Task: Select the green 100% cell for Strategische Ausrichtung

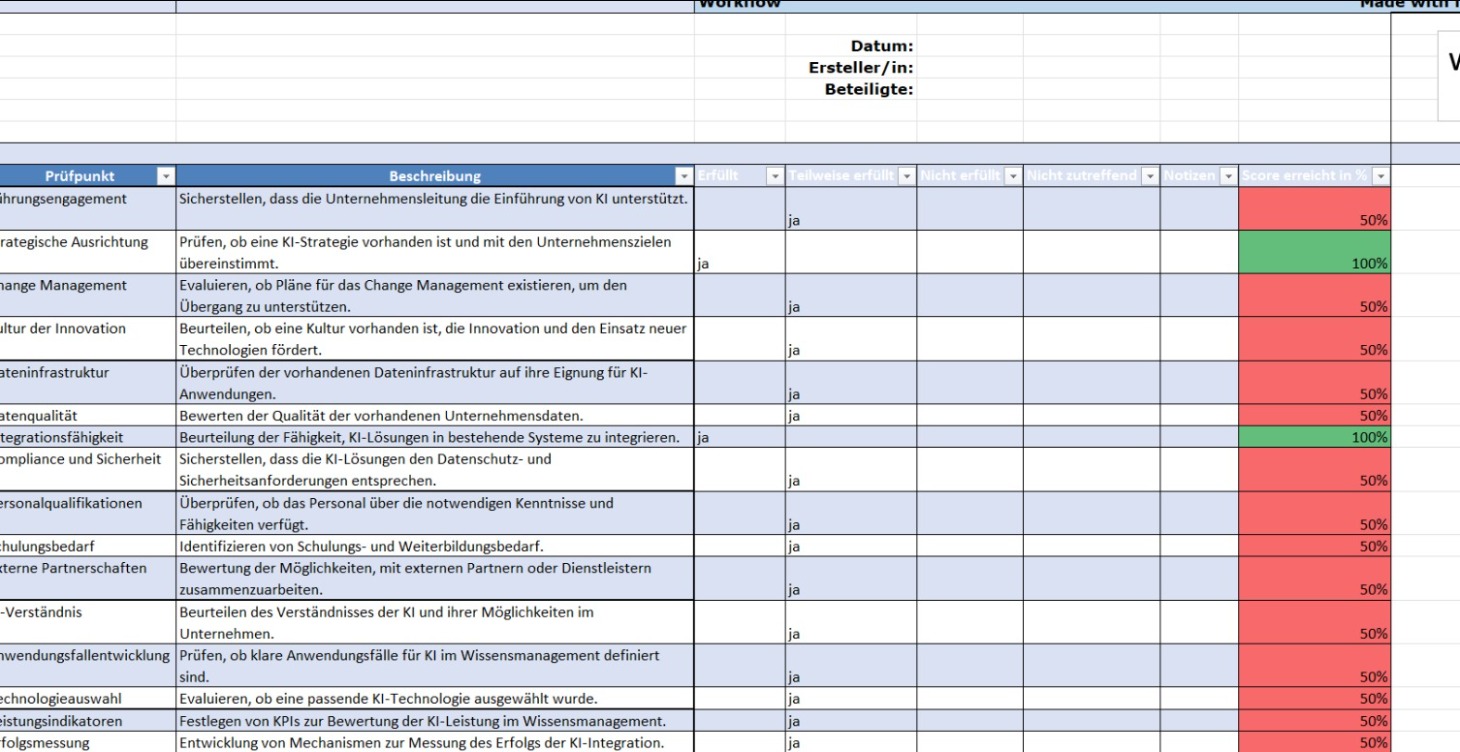Action: (1313, 253)
